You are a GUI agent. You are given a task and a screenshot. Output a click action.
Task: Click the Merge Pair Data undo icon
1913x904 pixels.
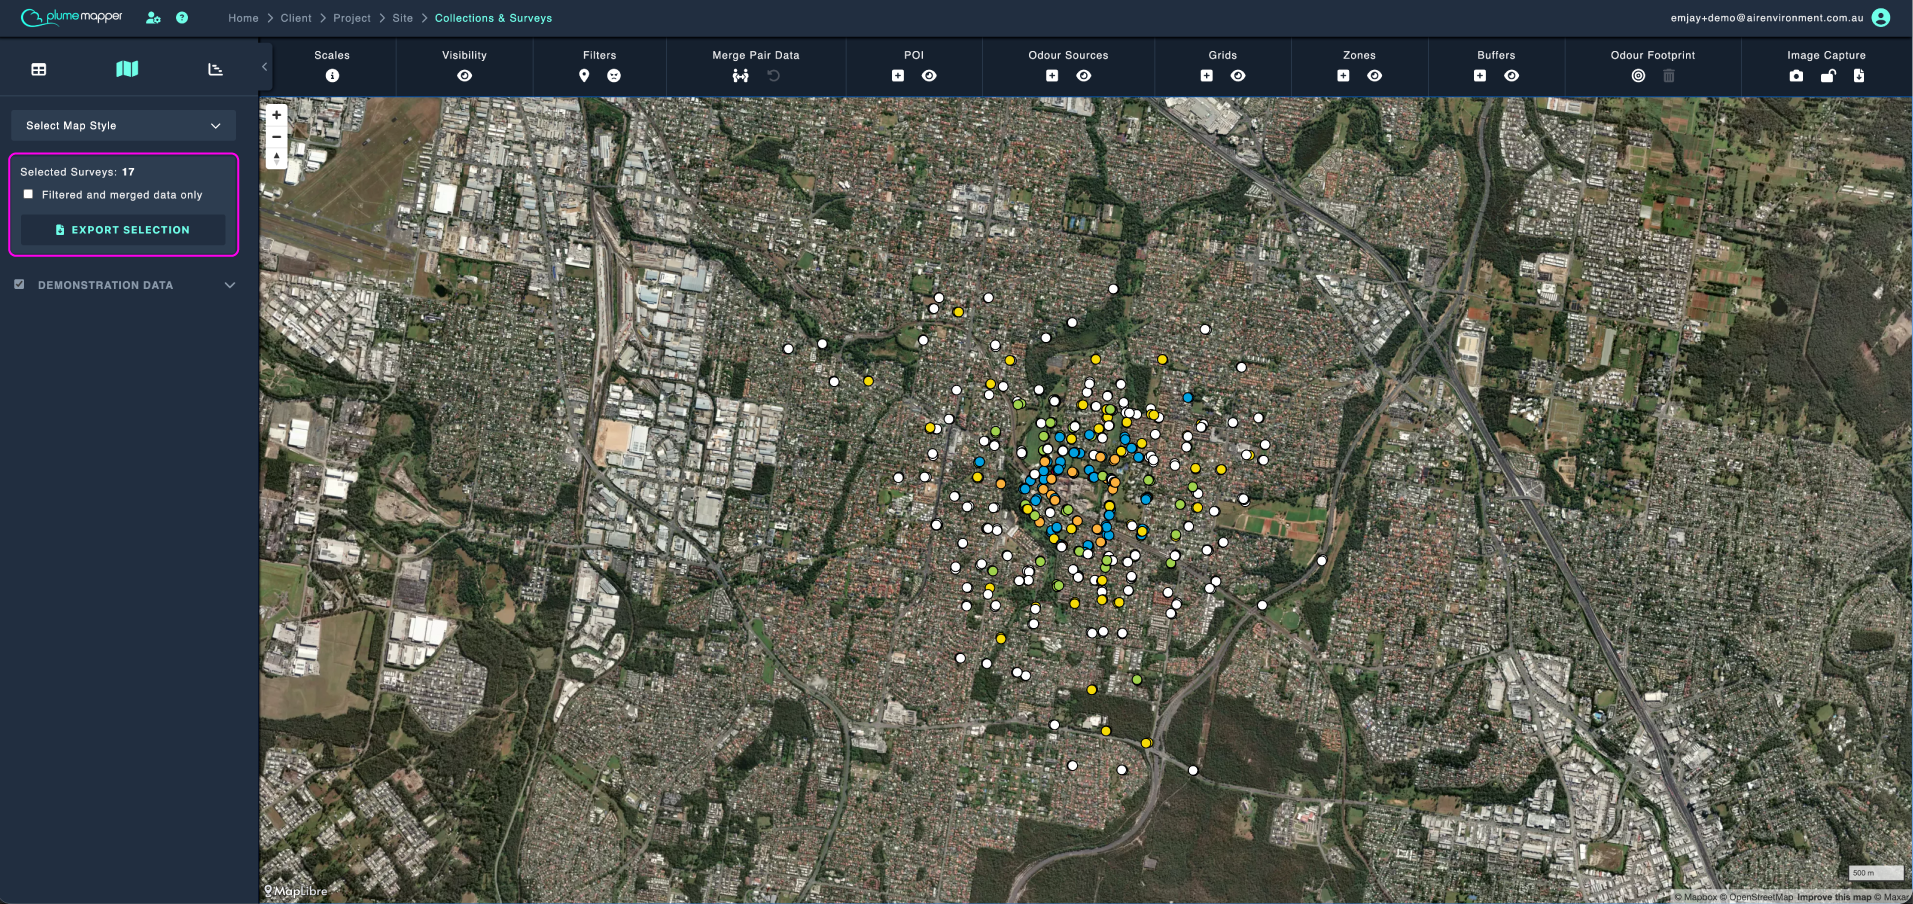pos(773,76)
